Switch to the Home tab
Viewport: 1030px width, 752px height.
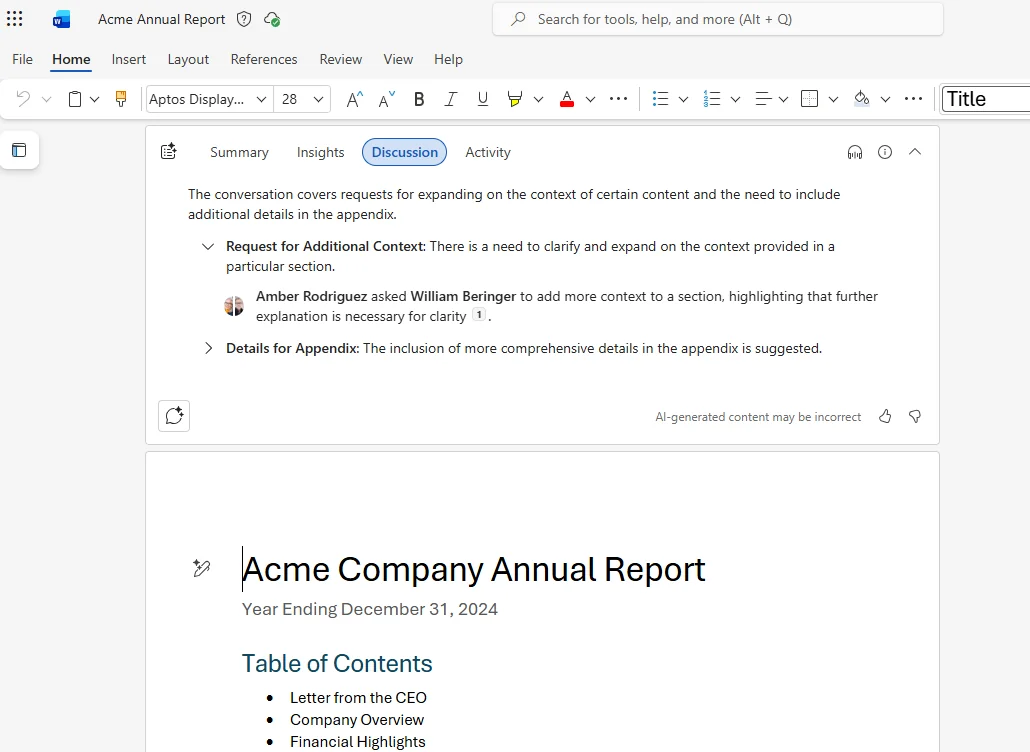click(71, 59)
